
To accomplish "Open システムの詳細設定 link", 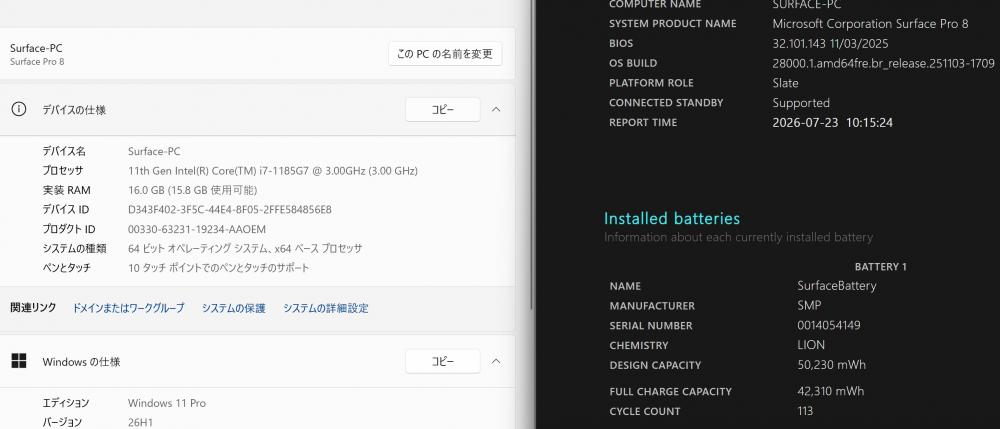I will click(326, 308).
